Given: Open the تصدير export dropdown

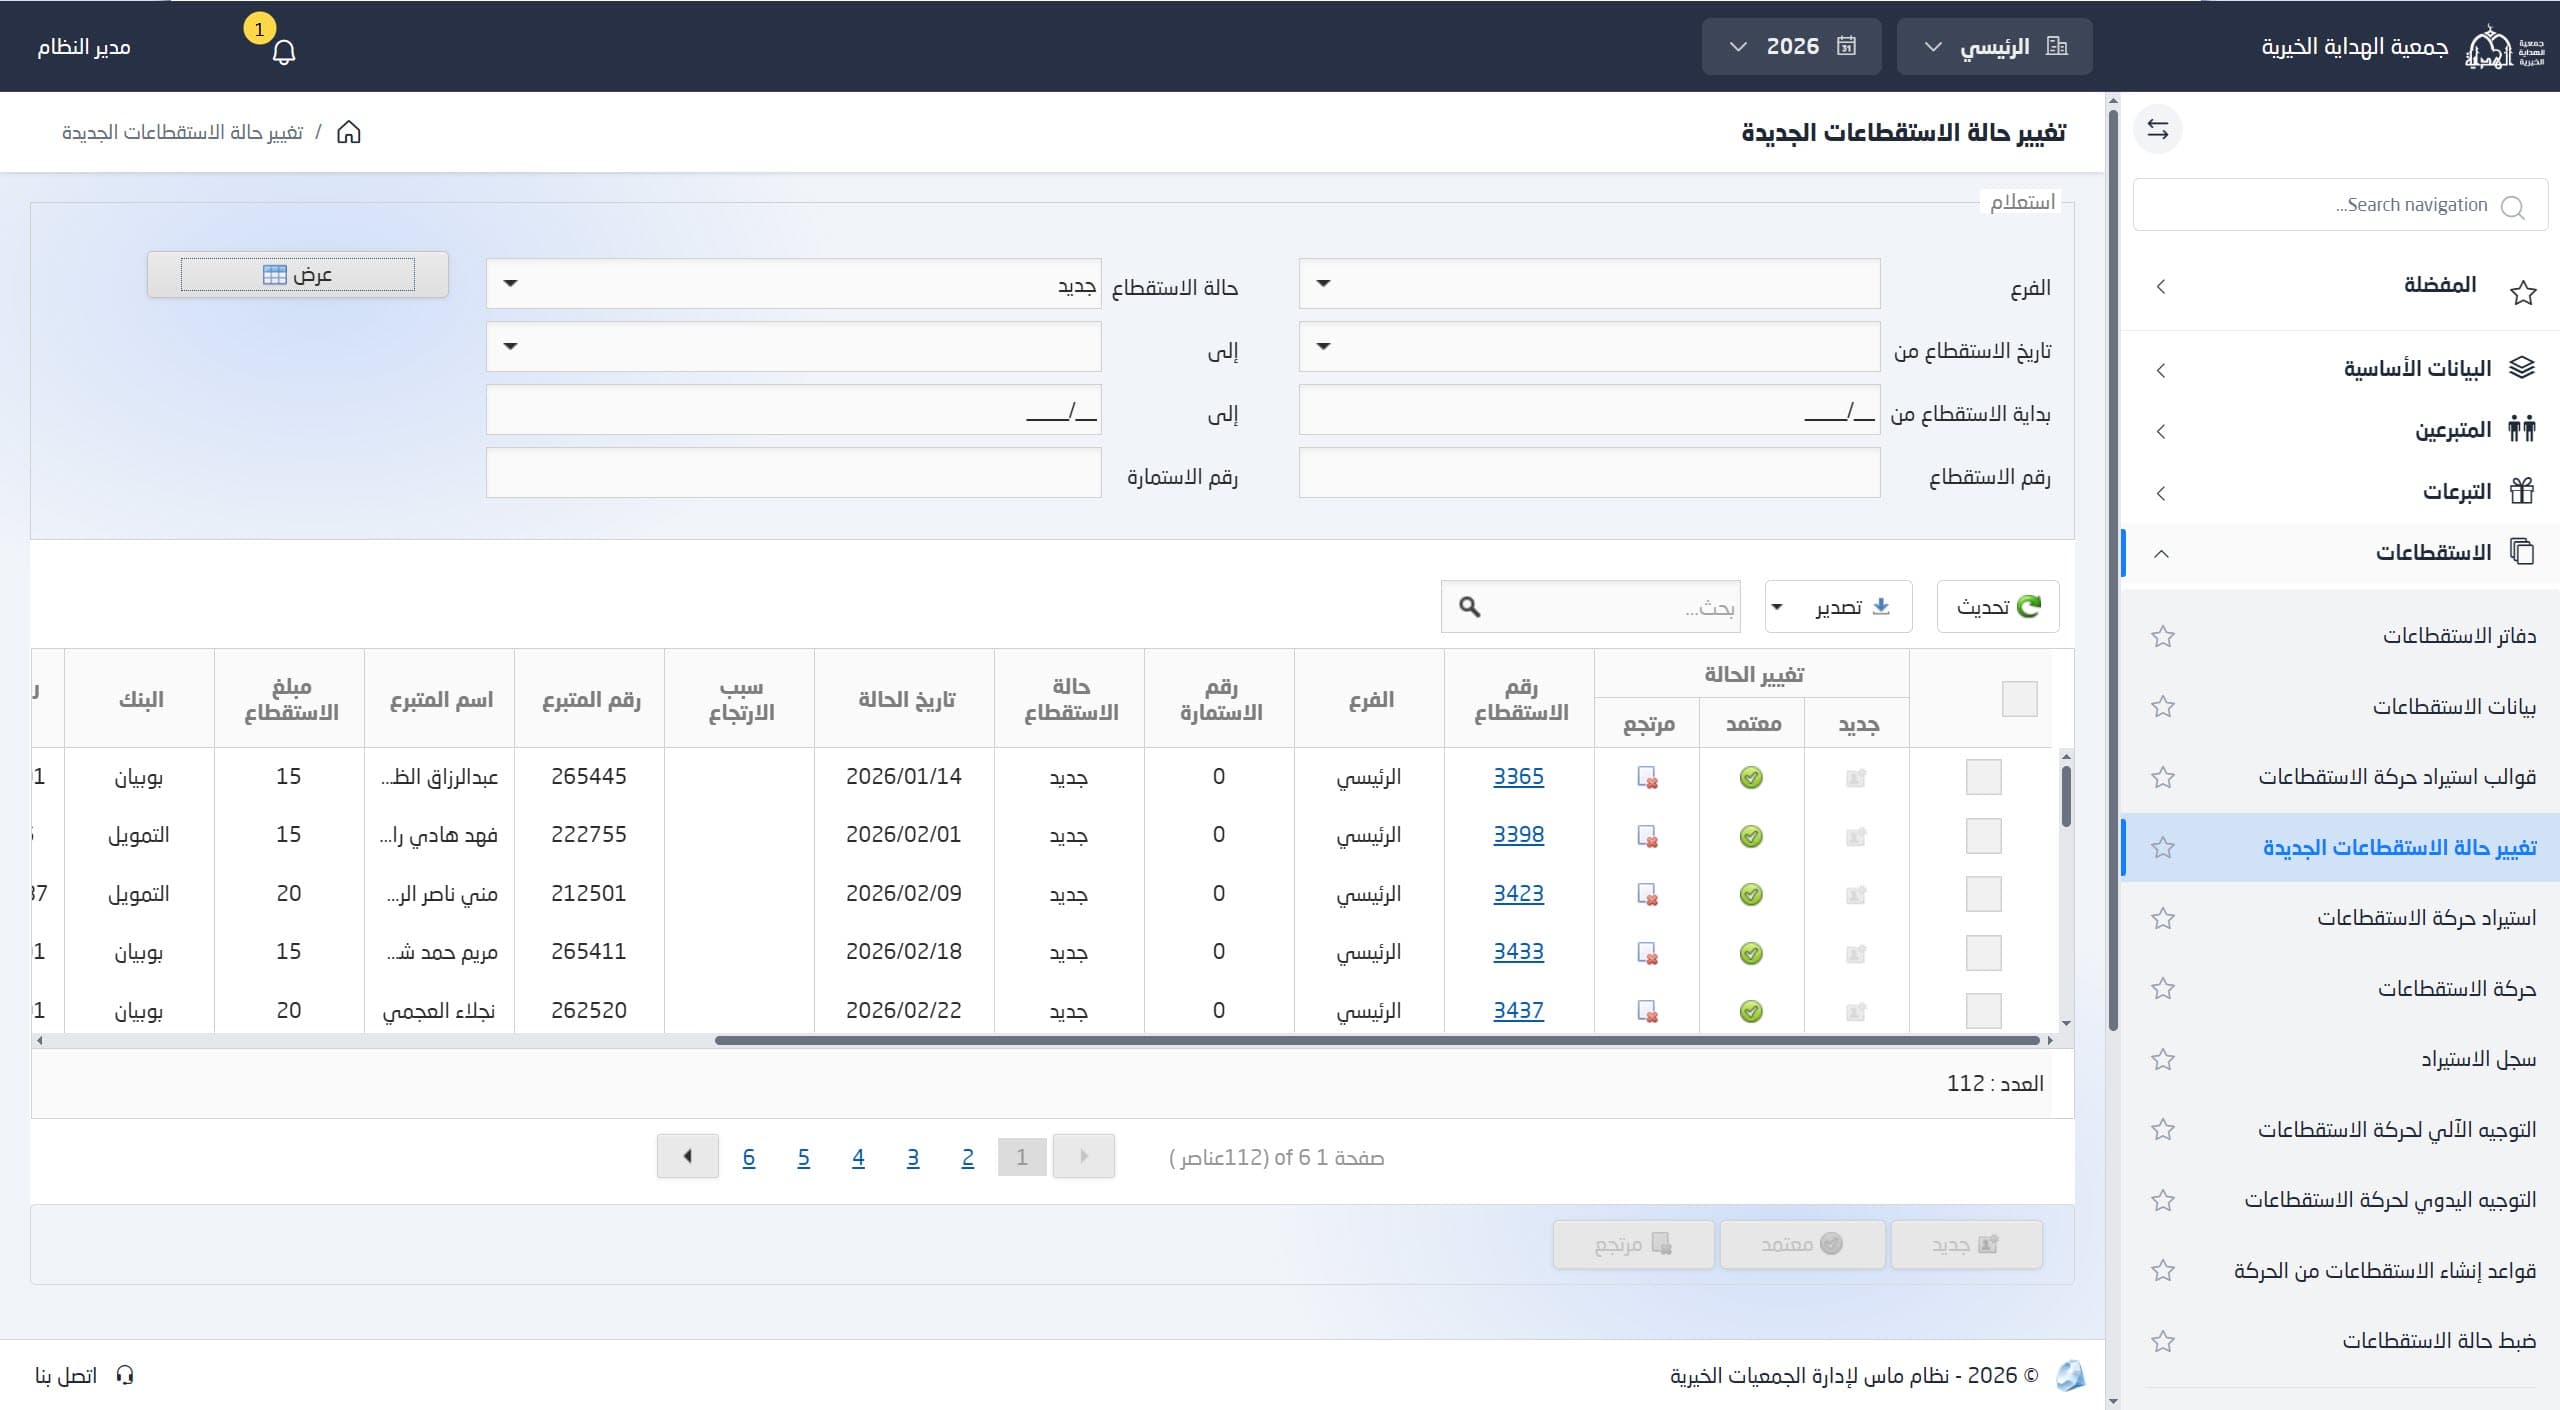Looking at the screenshot, I should (x=1838, y=607).
